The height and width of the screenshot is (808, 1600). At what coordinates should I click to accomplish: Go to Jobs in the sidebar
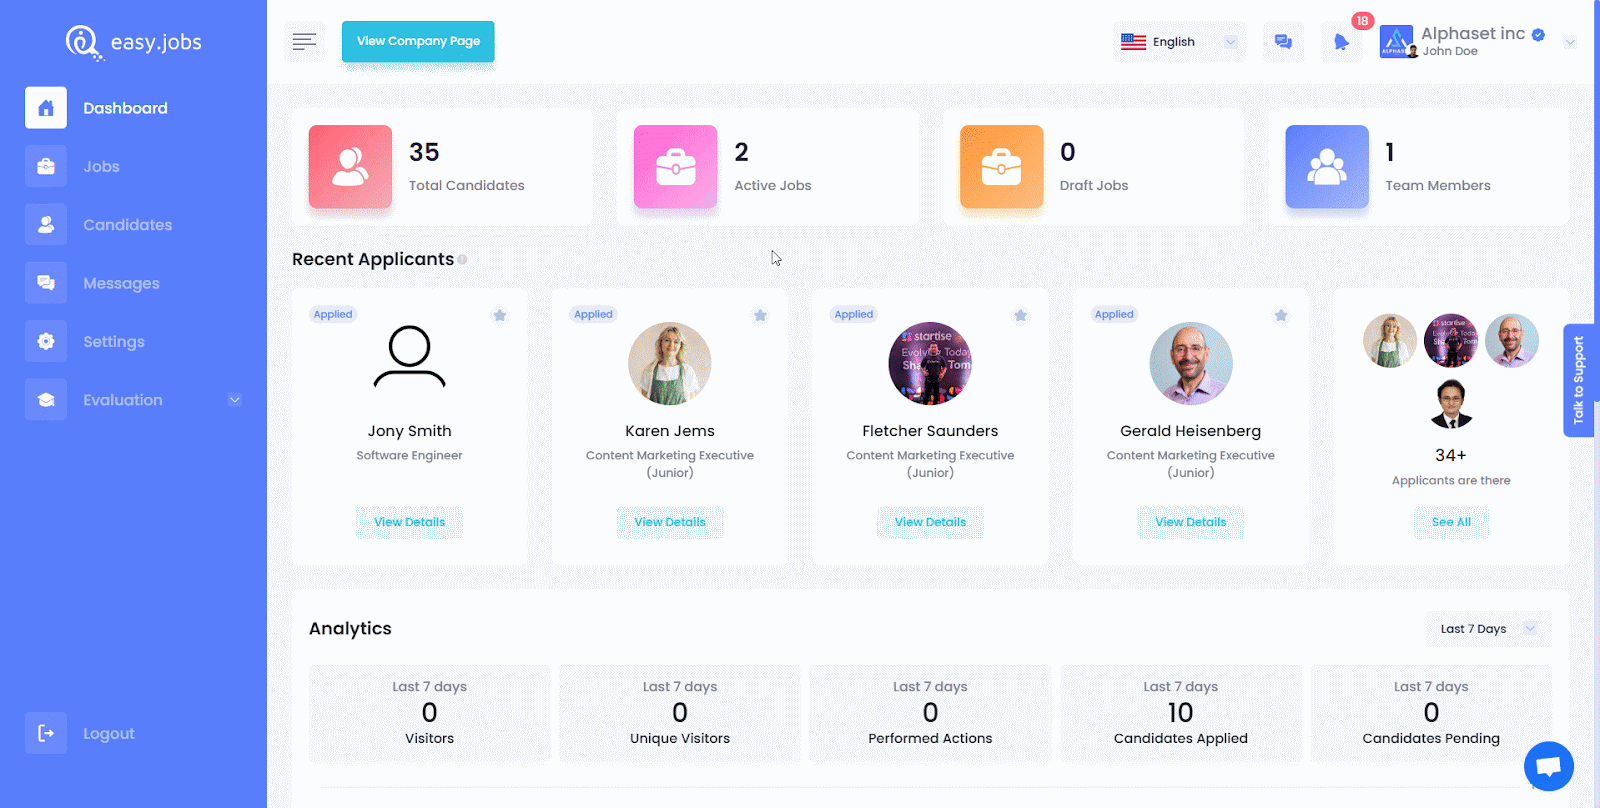point(101,167)
